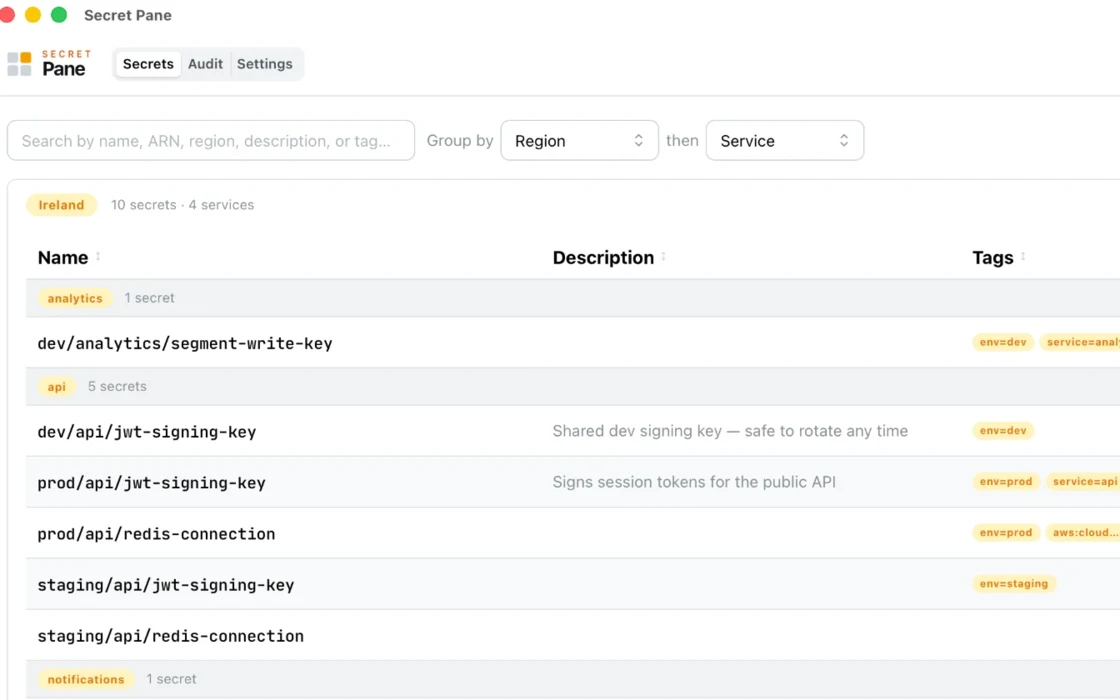
Task: Open the Audit tab
Action: click(x=206, y=64)
